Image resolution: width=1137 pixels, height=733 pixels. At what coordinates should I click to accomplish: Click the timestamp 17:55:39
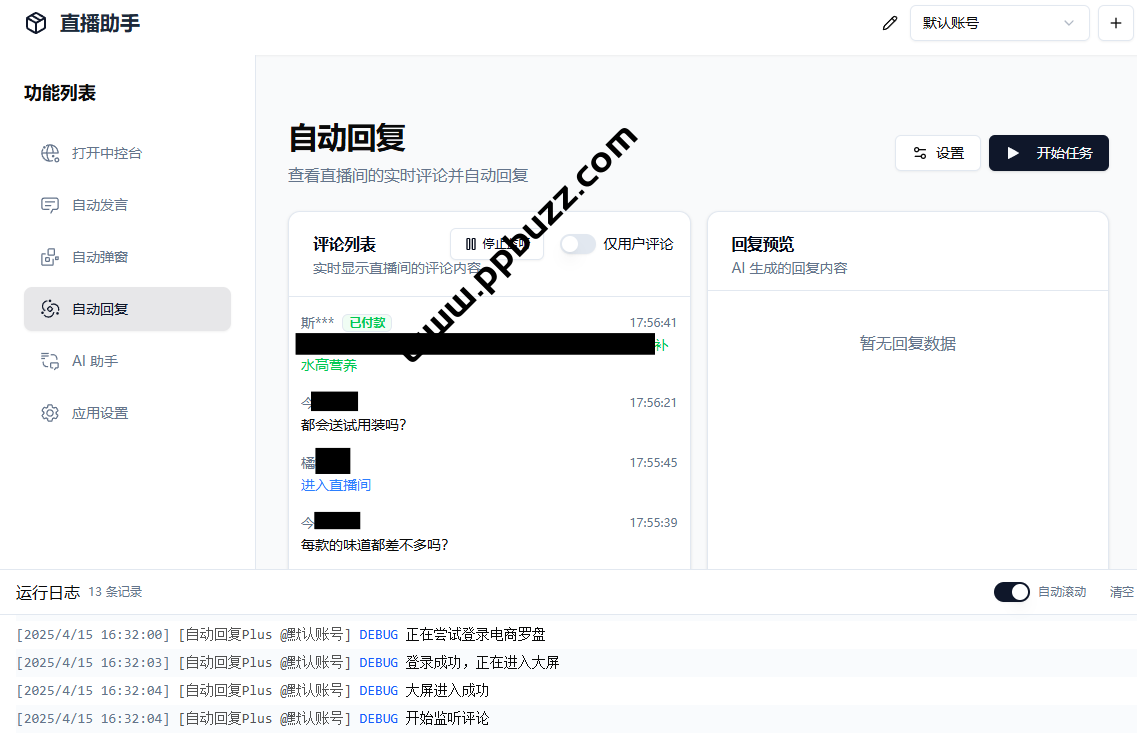pos(653,523)
